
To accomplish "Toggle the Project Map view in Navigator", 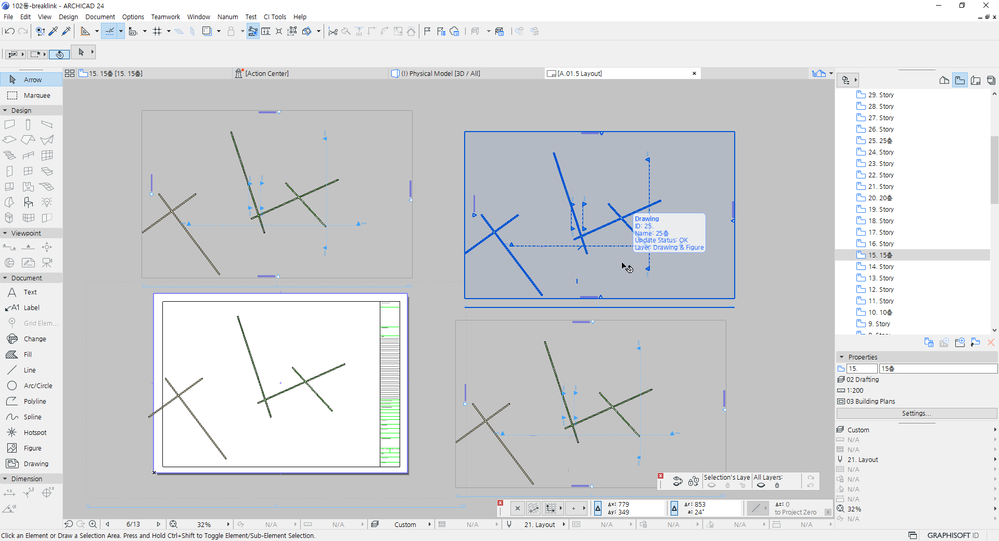I will click(944, 80).
